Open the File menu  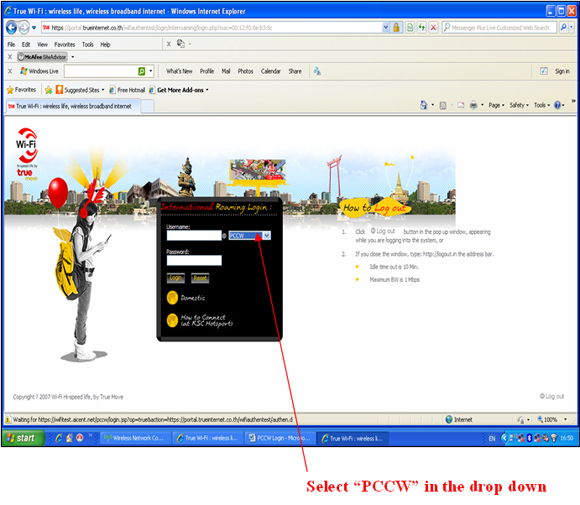[x=11, y=44]
